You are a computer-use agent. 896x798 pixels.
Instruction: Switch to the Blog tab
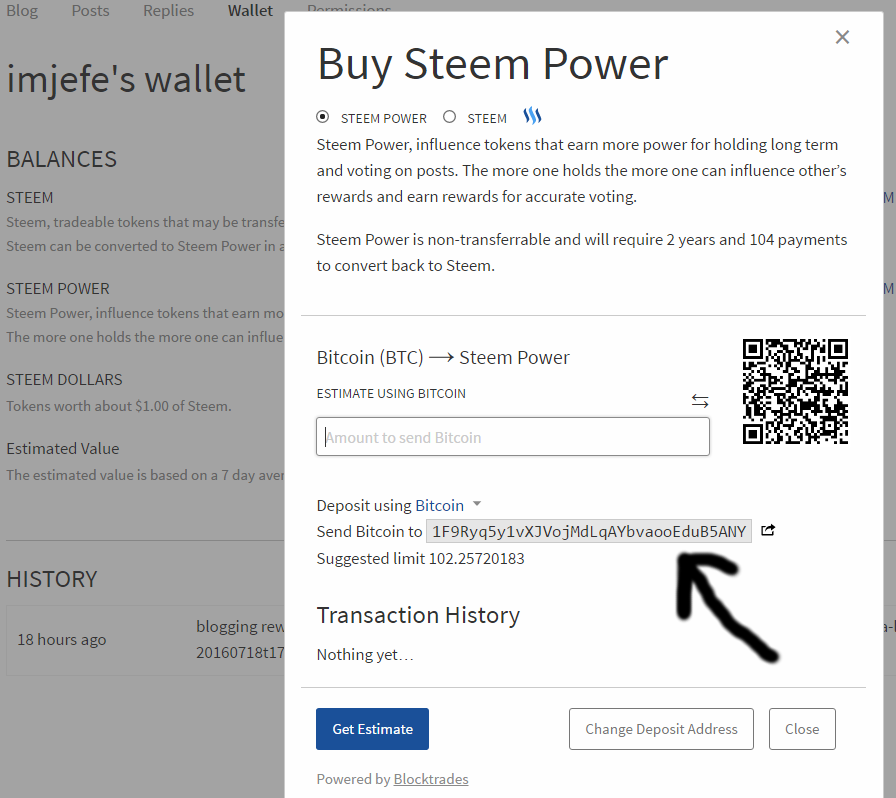pos(22,10)
